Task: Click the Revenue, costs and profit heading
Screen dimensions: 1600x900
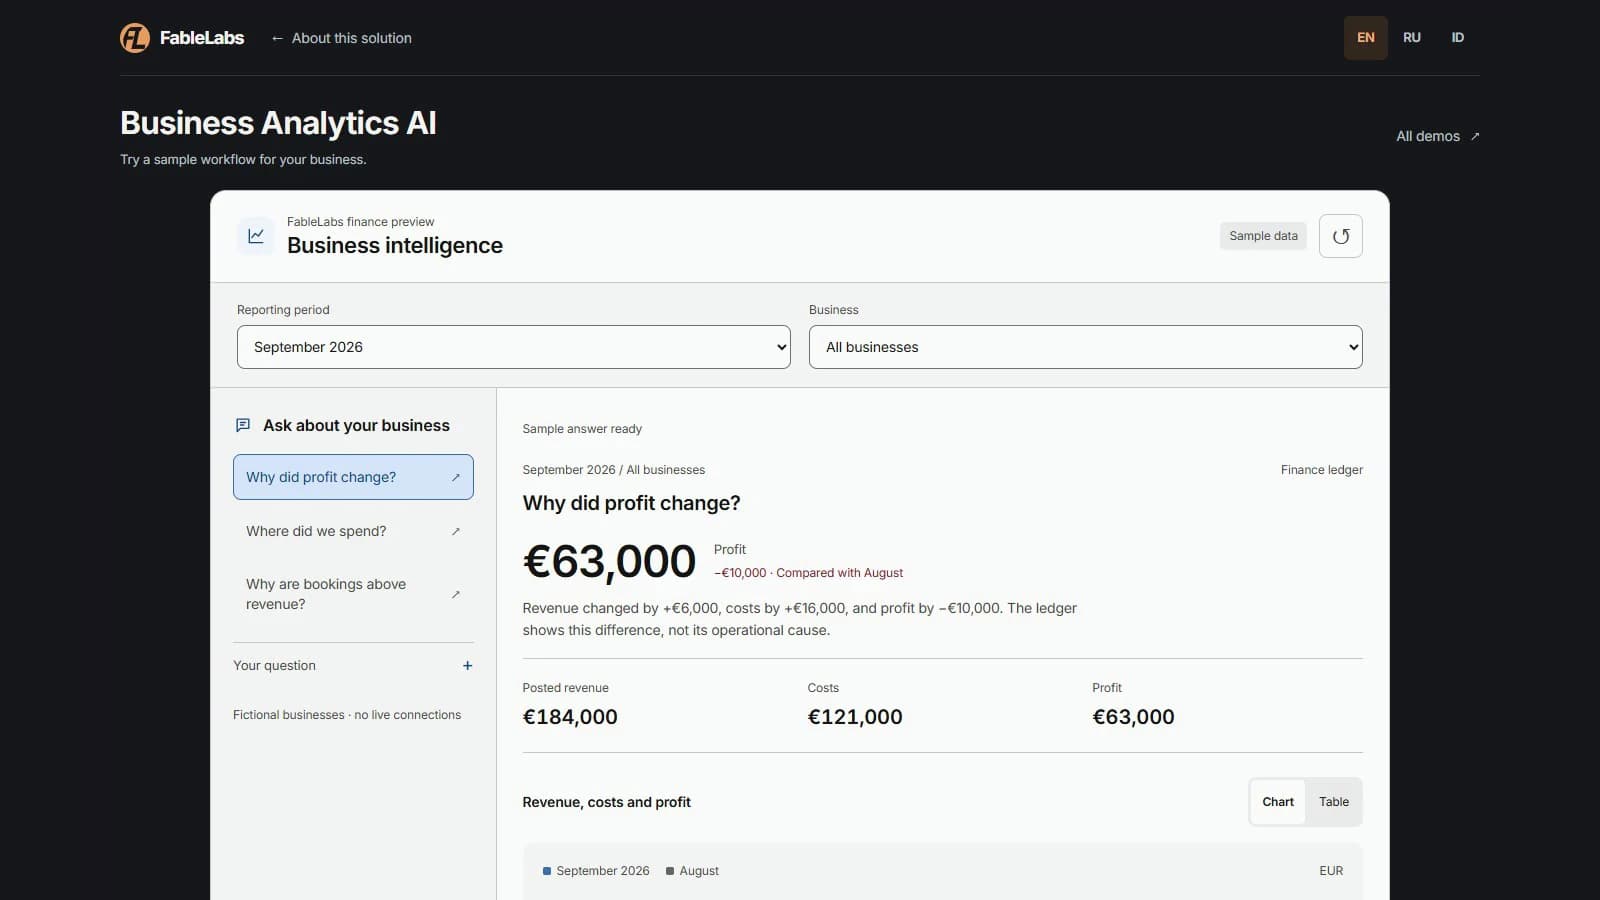Action: 607,802
